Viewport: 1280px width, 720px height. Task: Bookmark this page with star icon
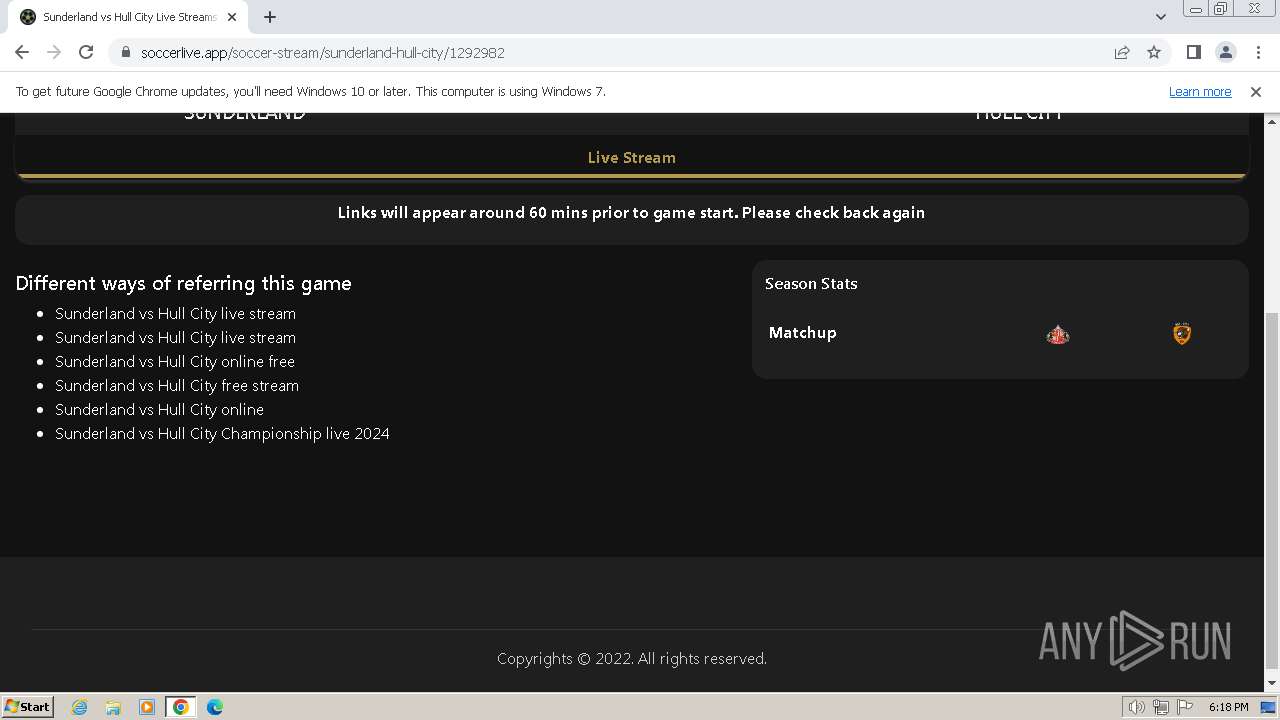click(1154, 52)
